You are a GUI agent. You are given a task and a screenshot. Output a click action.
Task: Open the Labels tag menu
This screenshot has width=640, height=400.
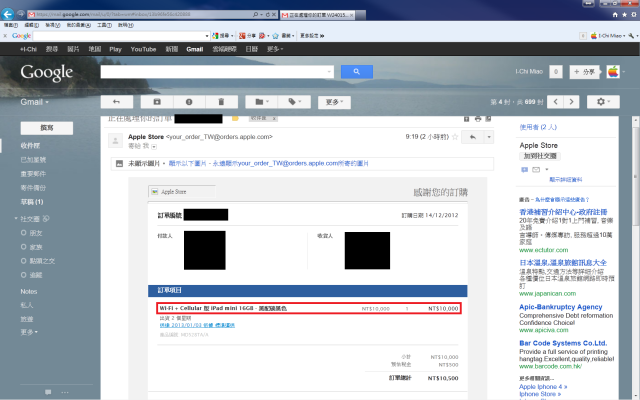click(294, 102)
